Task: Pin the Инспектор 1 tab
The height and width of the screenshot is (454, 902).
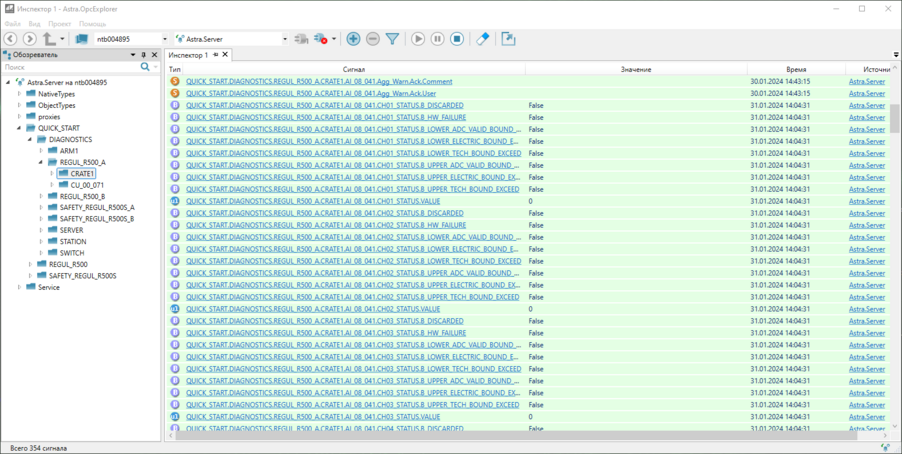Action: [x=216, y=55]
